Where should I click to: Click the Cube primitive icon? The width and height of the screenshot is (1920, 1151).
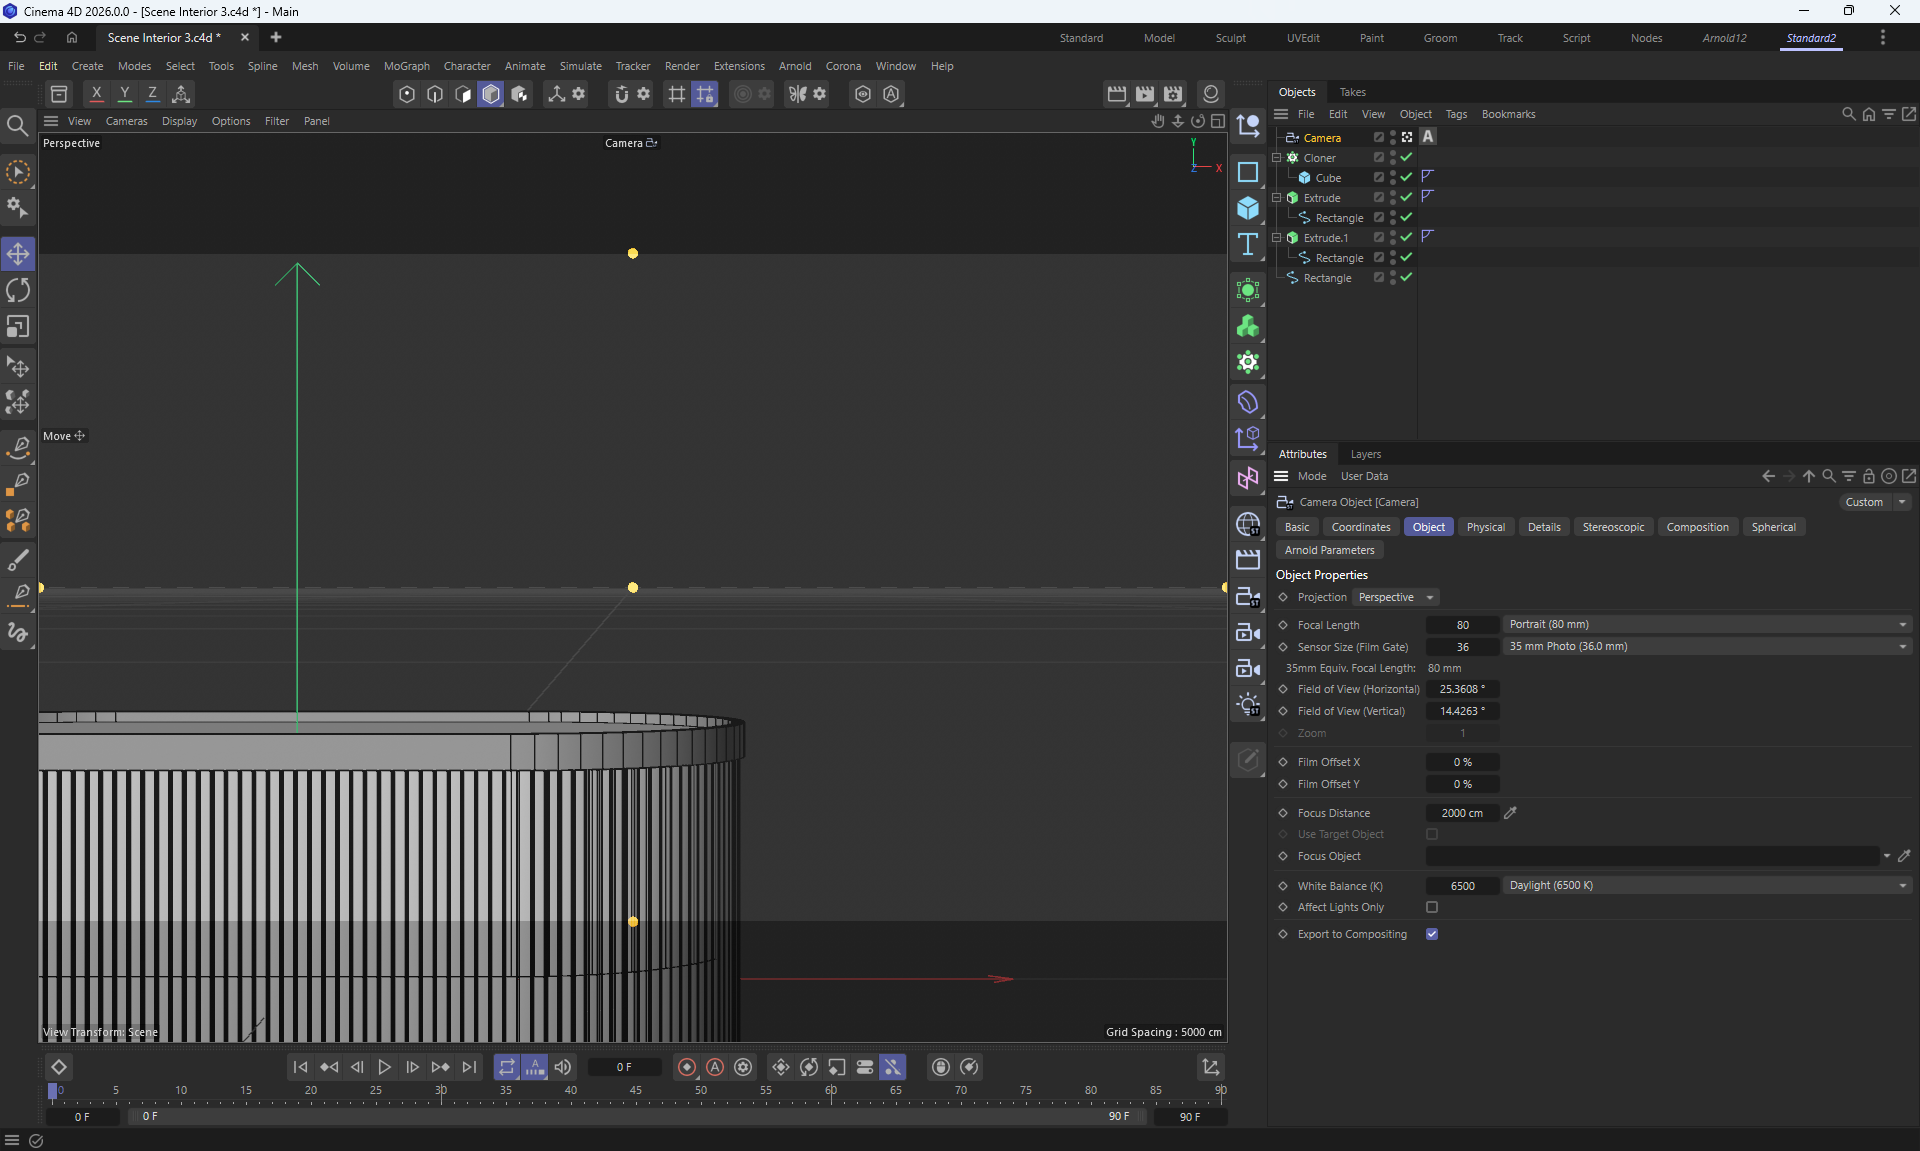(x=1248, y=208)
